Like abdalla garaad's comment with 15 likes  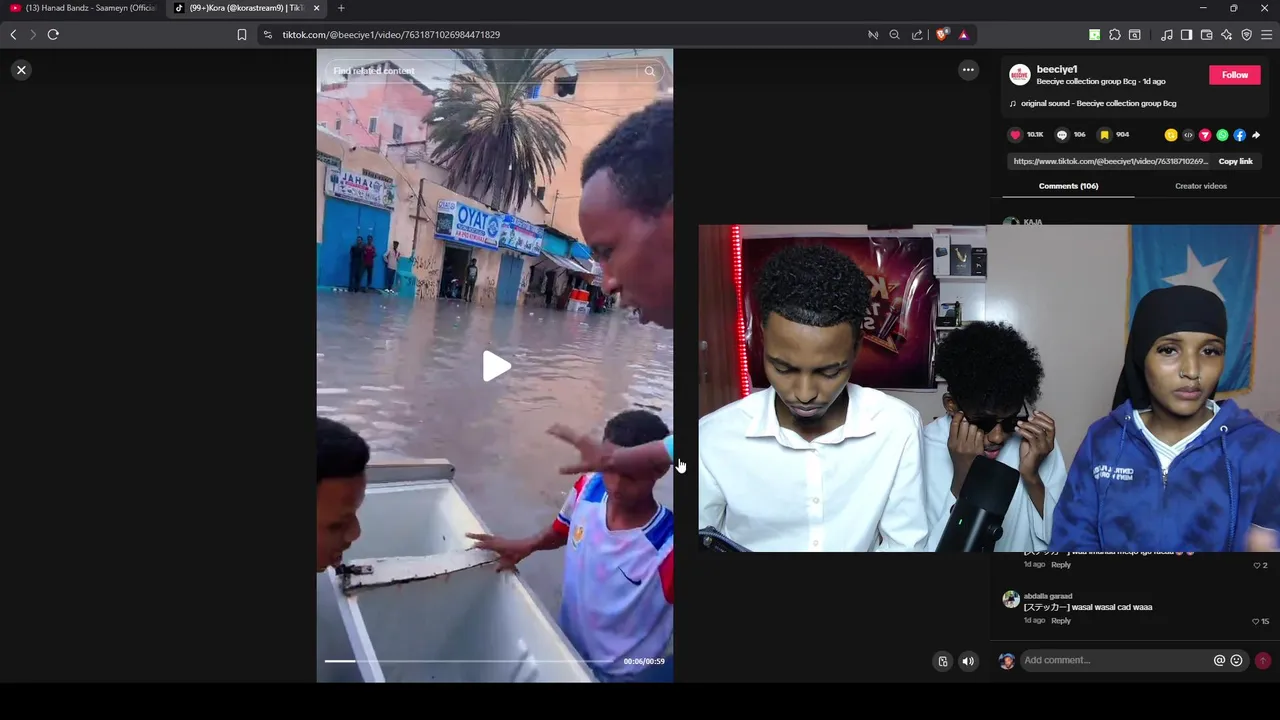[1257, 622]
